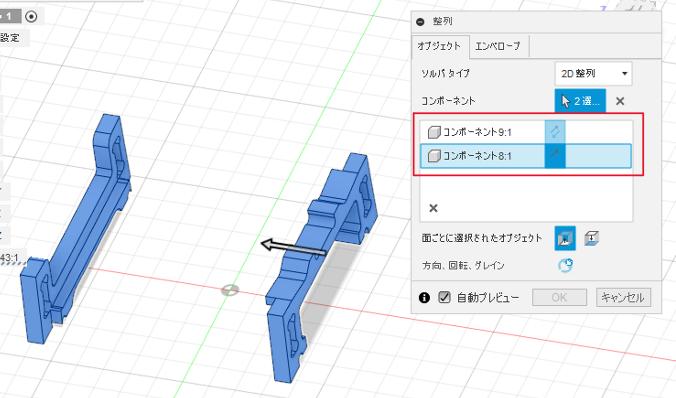Switch to the エンベロープ tab
Viewport: 676px width, 398px height.
click(x=498, y=46)
